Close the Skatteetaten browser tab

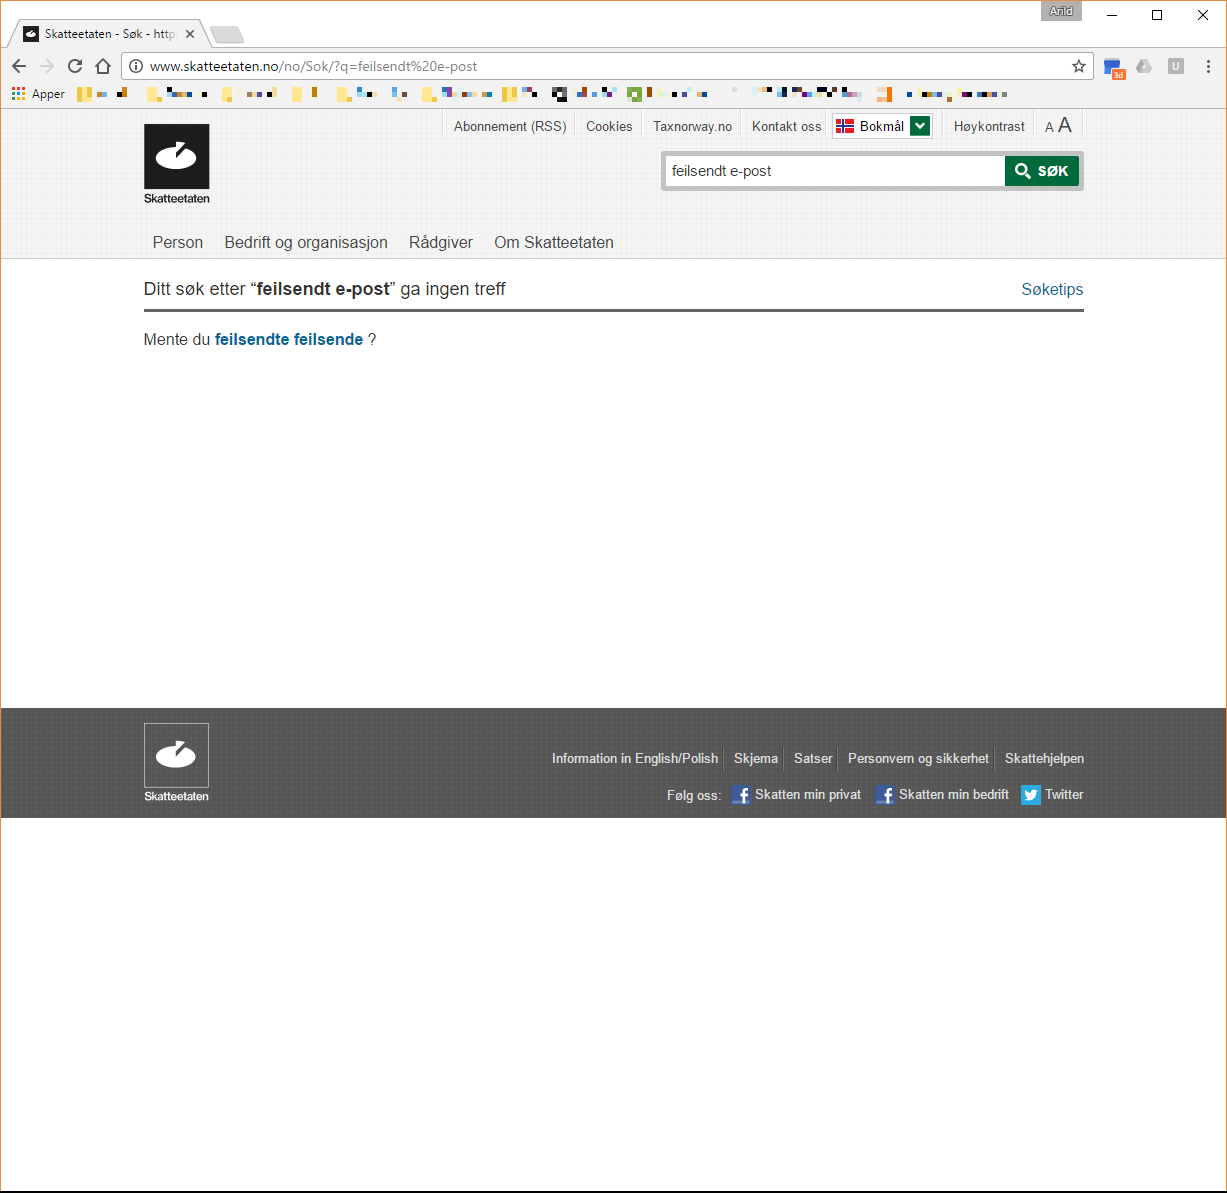[x=190, y=34]
